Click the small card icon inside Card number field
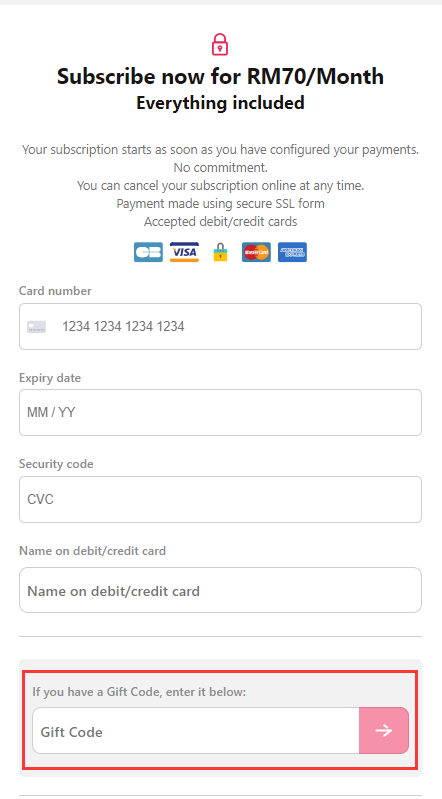 click(37, 327)
